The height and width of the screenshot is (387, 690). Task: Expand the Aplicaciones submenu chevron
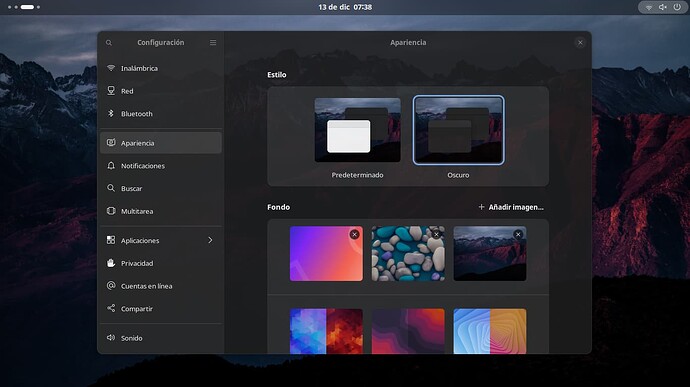coord(210,240)
